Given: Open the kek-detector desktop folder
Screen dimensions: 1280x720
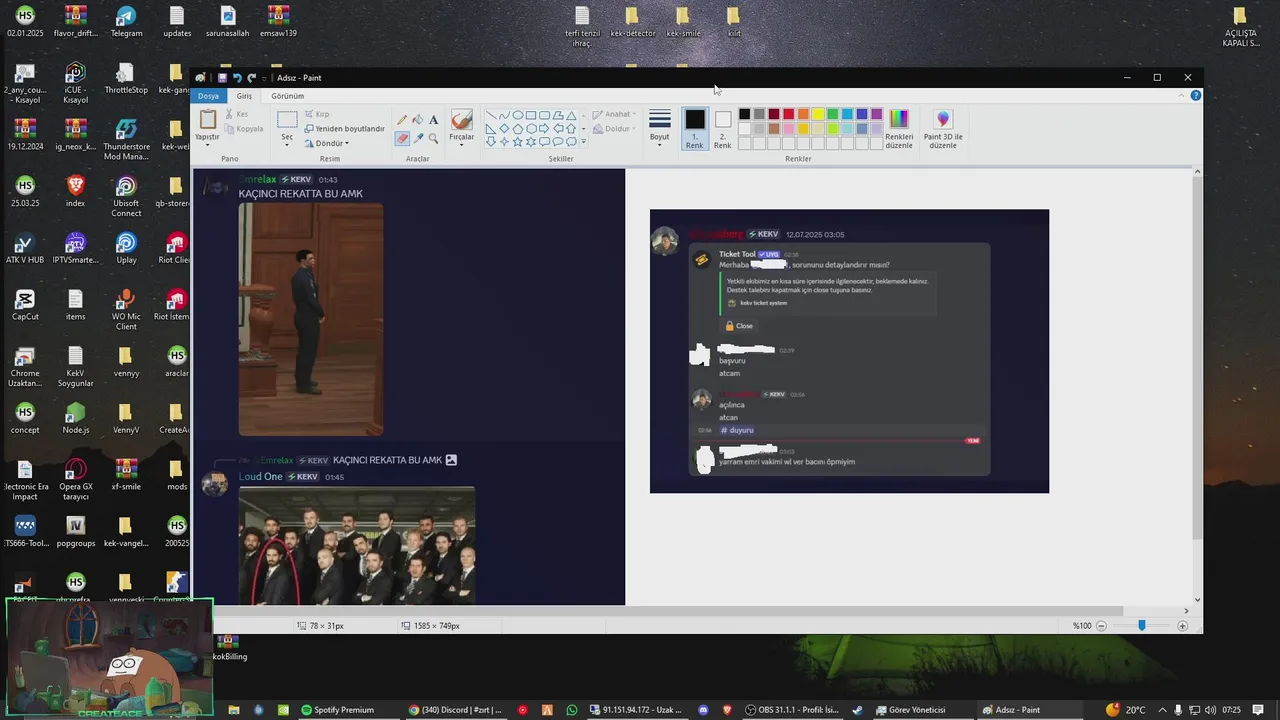Looking at the screenshot, I should pos(632,22).
